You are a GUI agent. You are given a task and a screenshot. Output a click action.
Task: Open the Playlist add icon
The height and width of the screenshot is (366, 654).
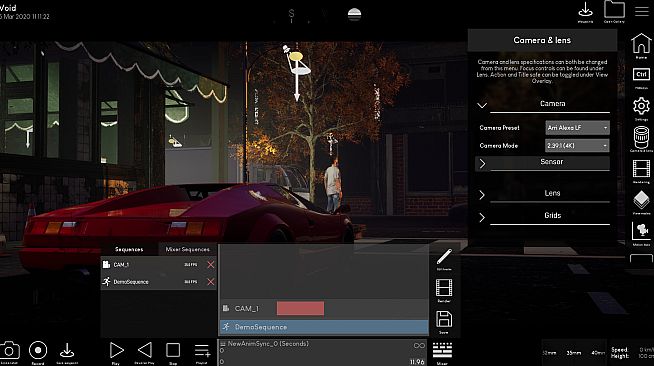[x=202, y=351]
